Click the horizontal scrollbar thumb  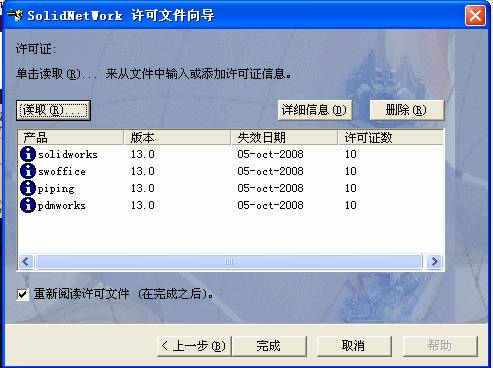(x=229, y=262)
